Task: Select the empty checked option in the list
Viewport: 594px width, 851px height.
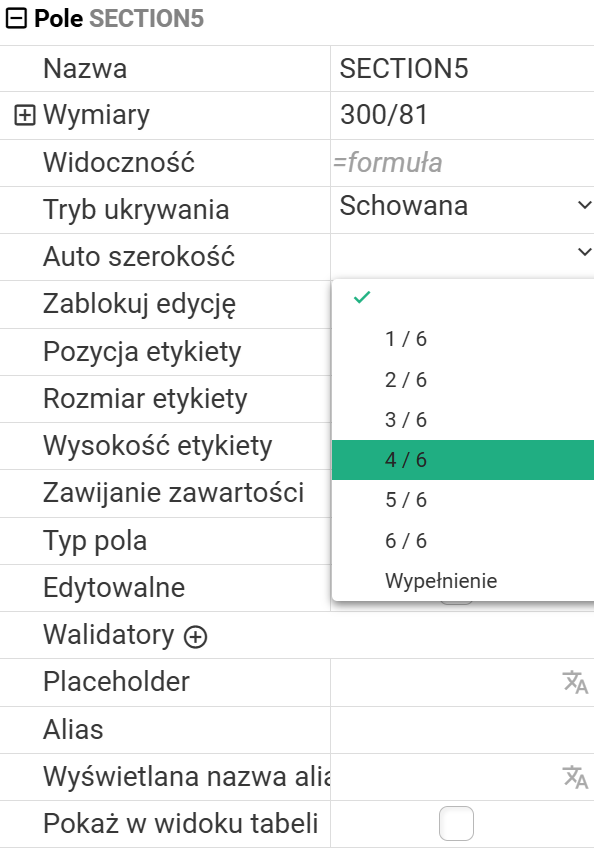Action: (463, 298)
